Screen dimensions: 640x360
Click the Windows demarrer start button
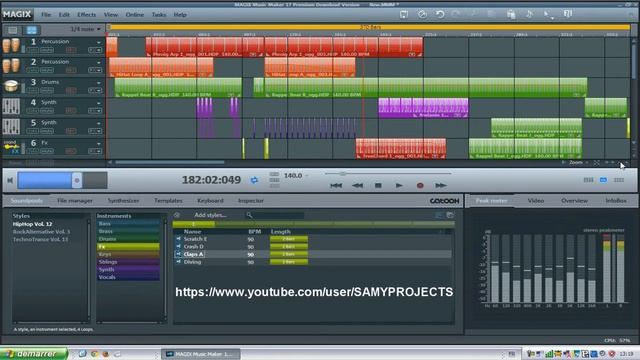pyautogui.click(x=33, y=354)
